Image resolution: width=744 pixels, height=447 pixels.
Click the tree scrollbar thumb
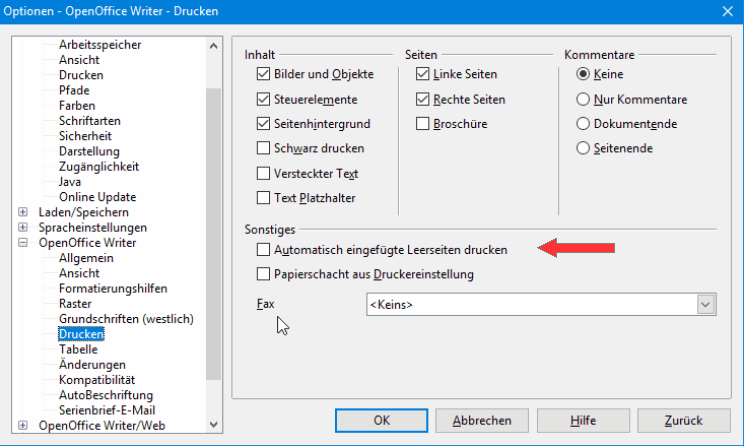pos(214,234)
